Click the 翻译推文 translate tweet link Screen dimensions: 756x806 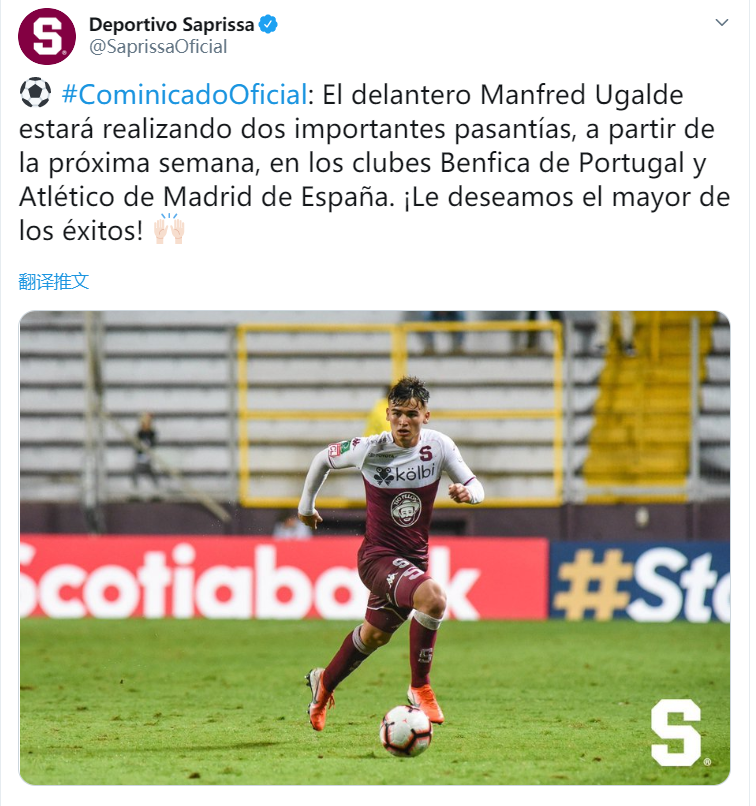(x=53, y=281)
